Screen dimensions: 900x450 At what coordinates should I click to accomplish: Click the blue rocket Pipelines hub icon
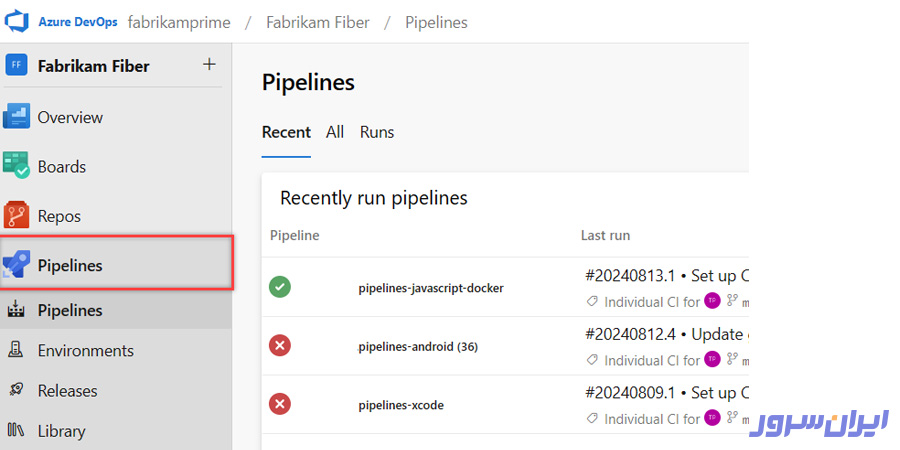(x=16, y=265)
